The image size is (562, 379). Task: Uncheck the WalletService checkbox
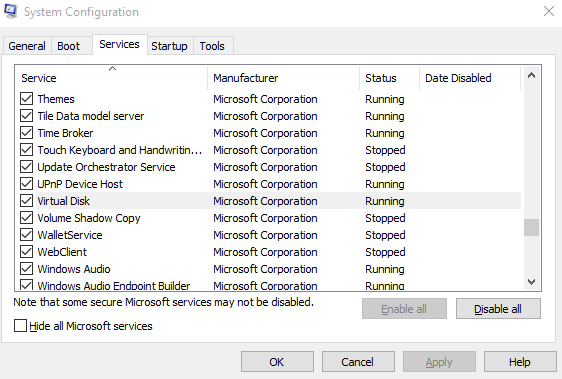[27, 235]
